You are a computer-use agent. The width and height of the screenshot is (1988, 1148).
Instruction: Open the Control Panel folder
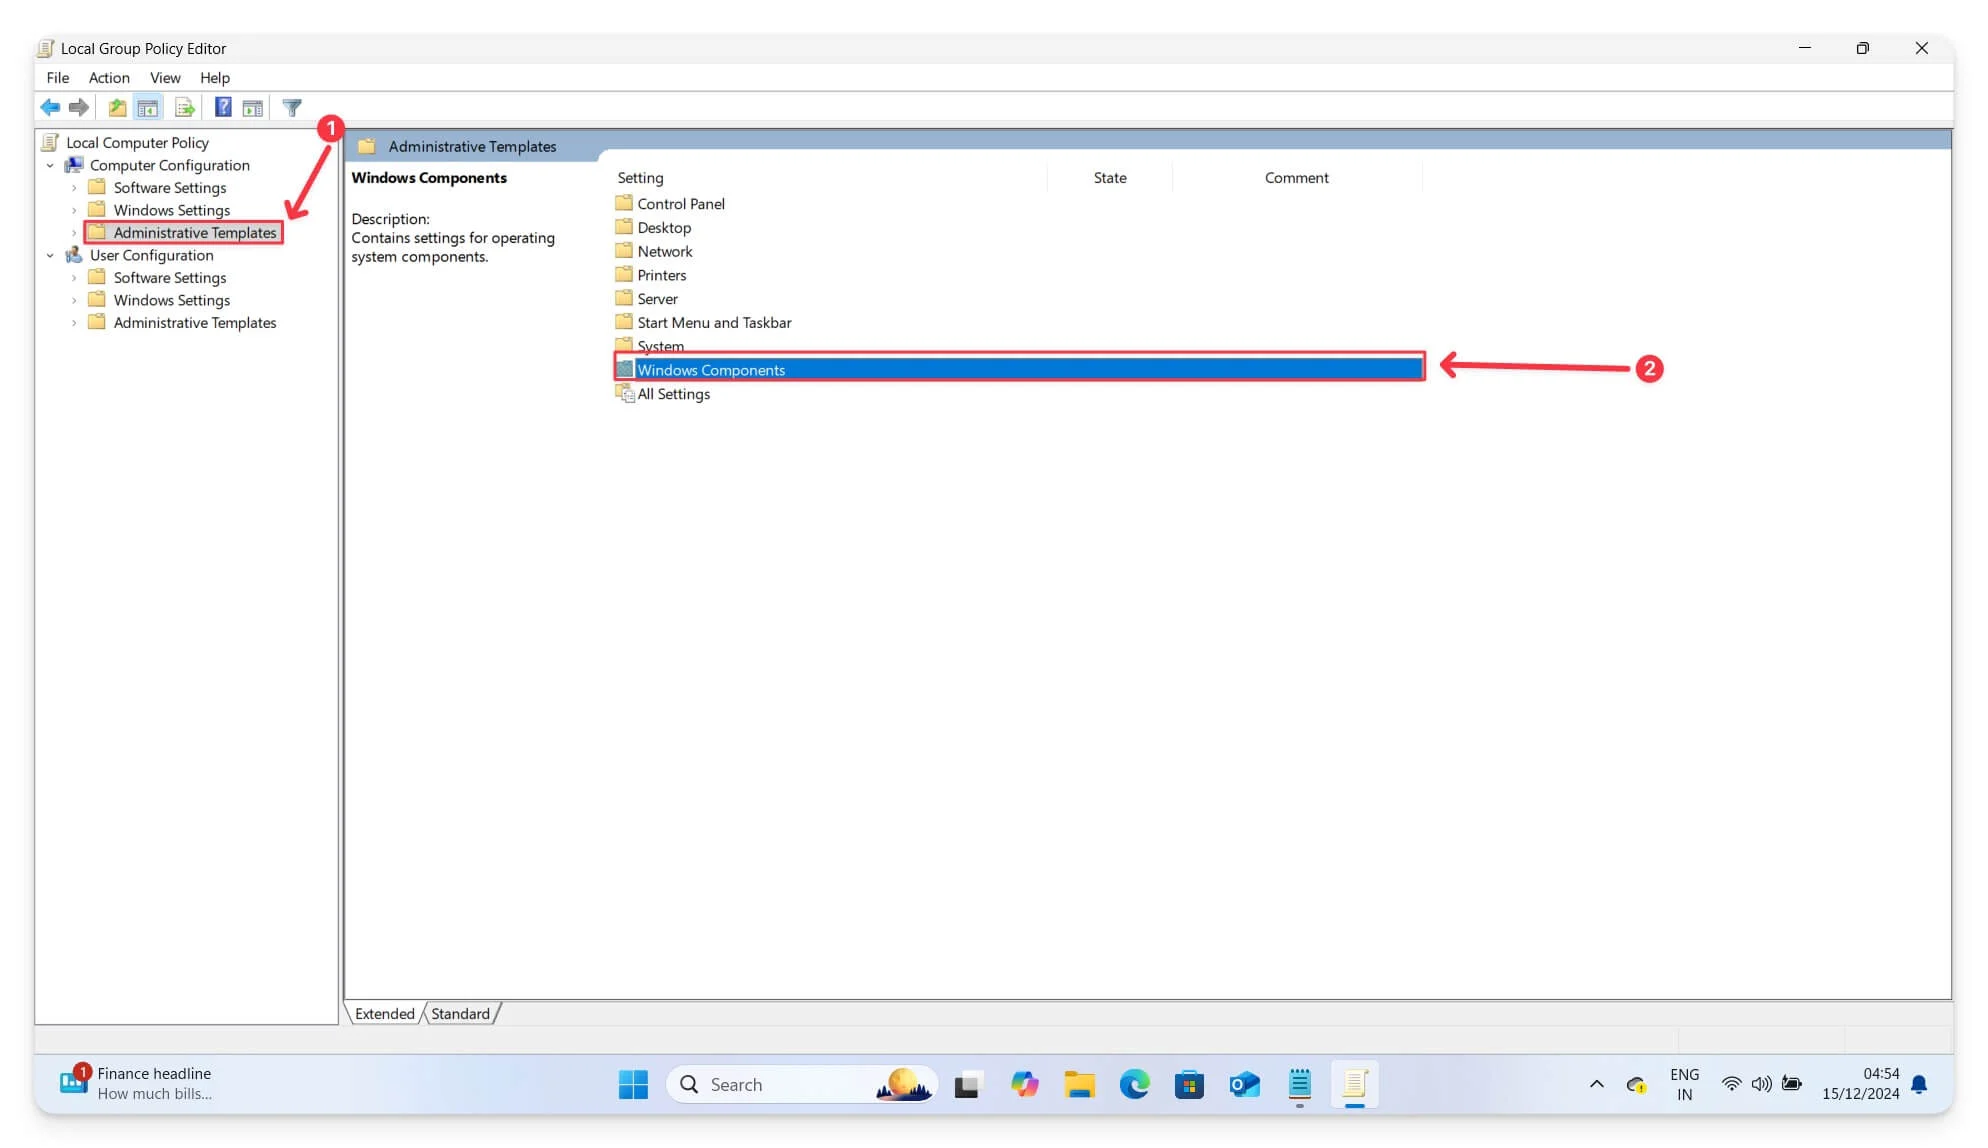pyautogui.click(x=680, y=202)
